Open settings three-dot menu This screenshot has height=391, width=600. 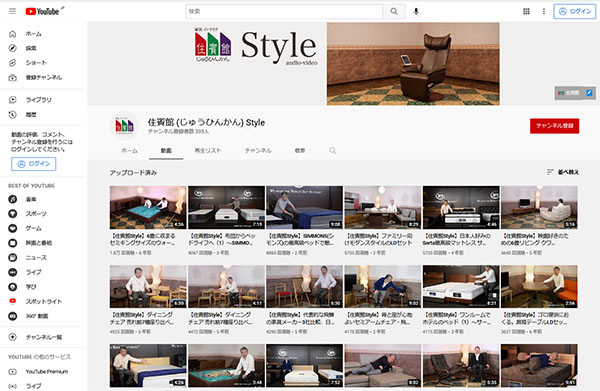pyautogui.click(x=544, y=11)
